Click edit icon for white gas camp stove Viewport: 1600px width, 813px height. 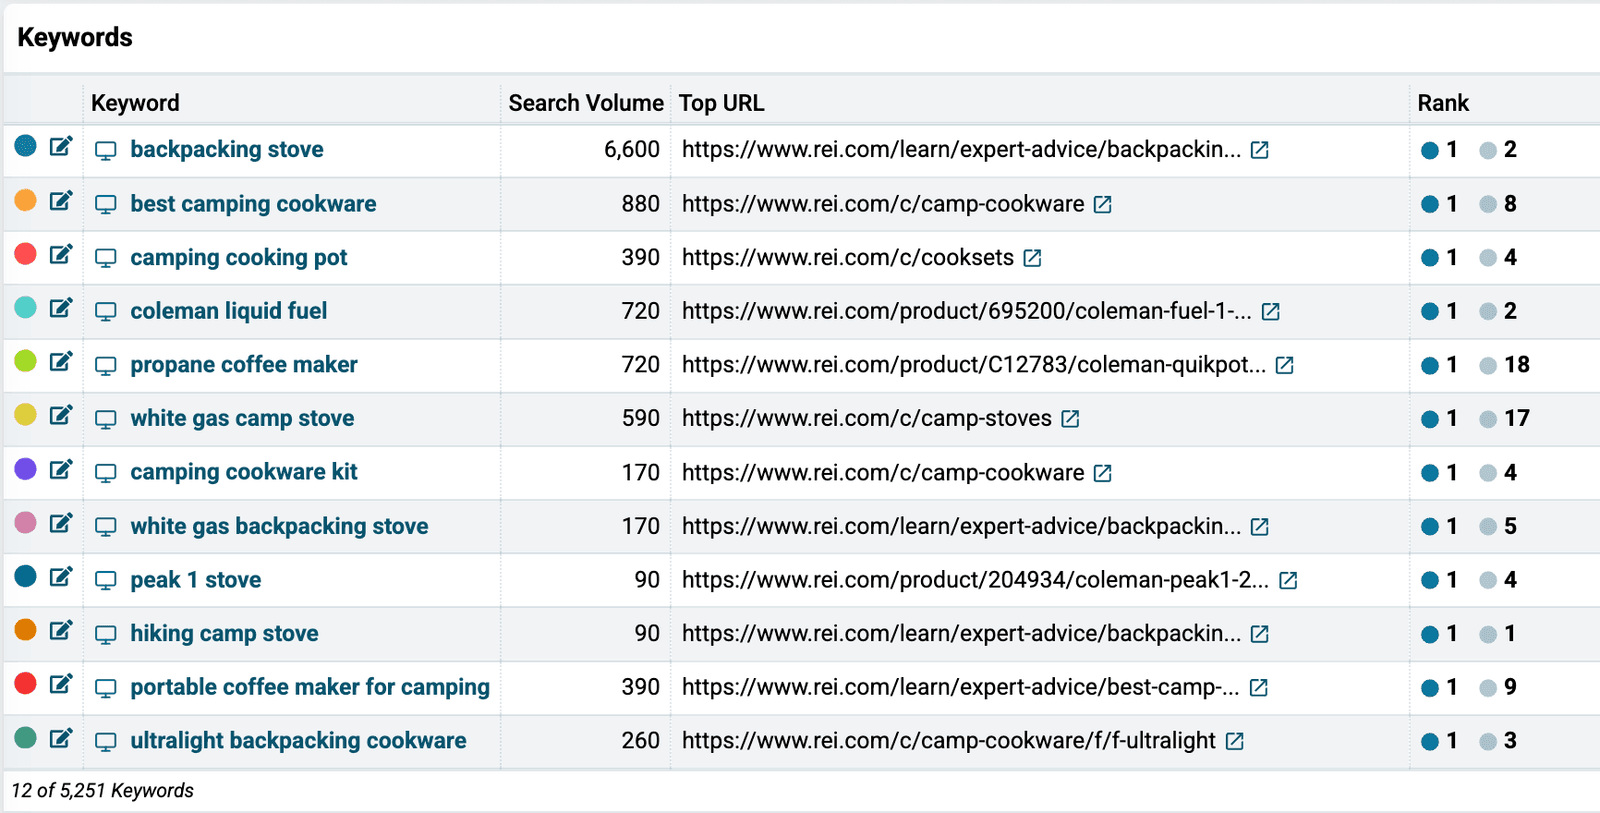[61, 416]
